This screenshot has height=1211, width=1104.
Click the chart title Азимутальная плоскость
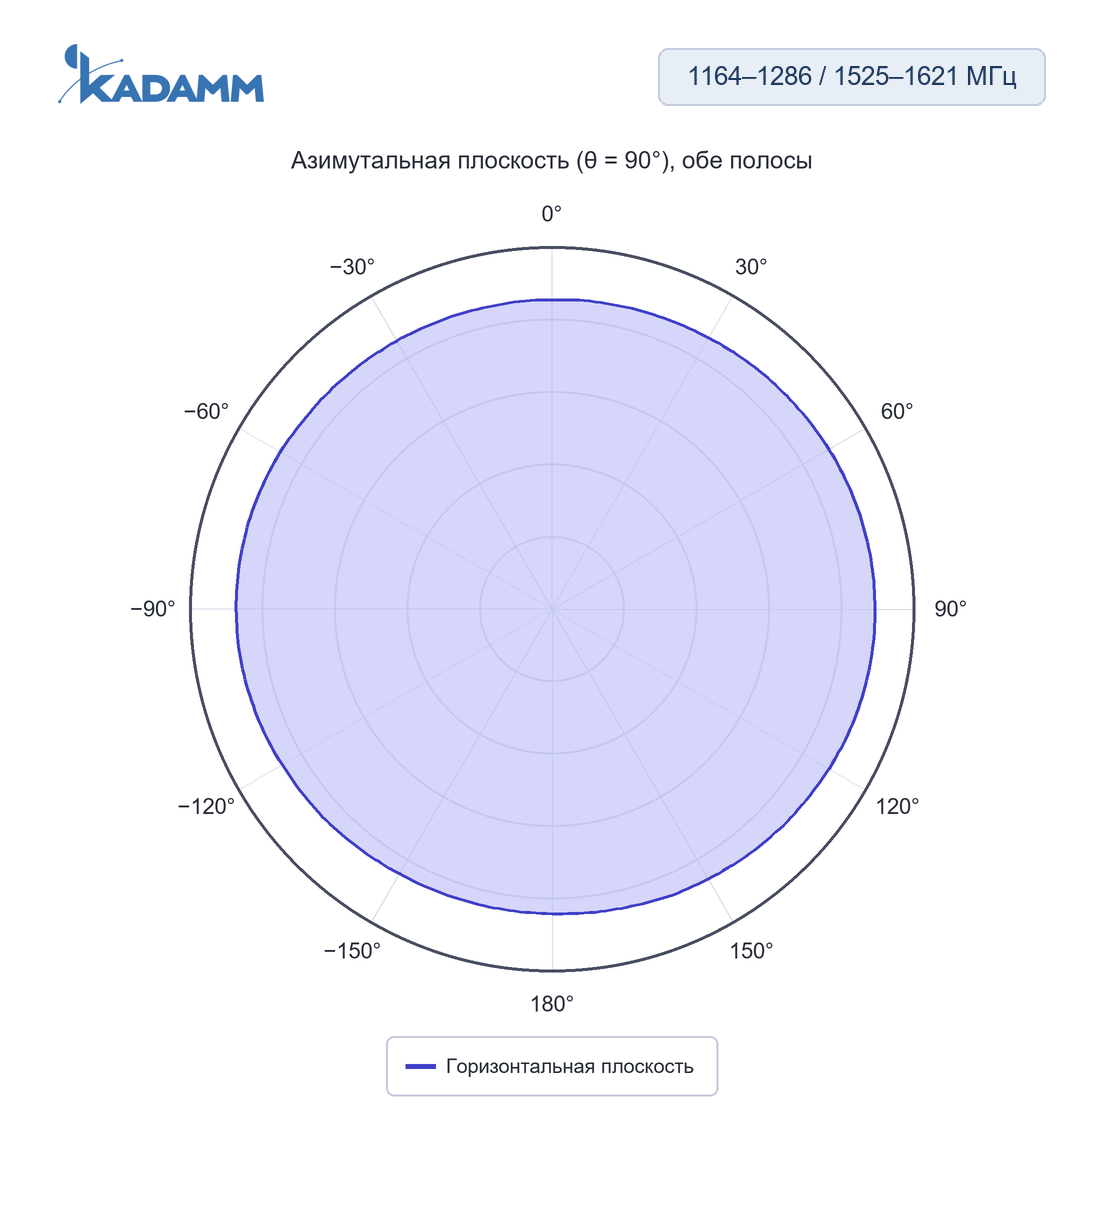pos(551,160)
